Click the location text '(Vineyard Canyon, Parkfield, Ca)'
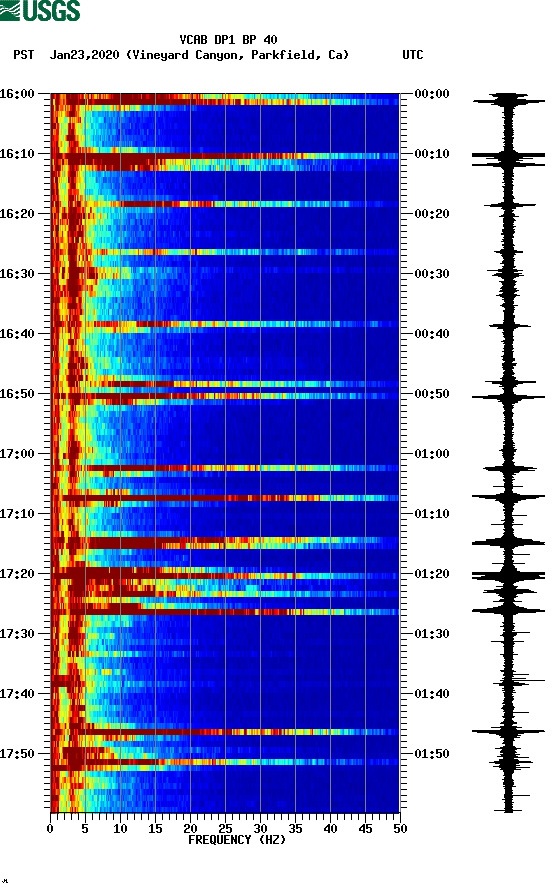The image size is (552, 892). [237, 55]
